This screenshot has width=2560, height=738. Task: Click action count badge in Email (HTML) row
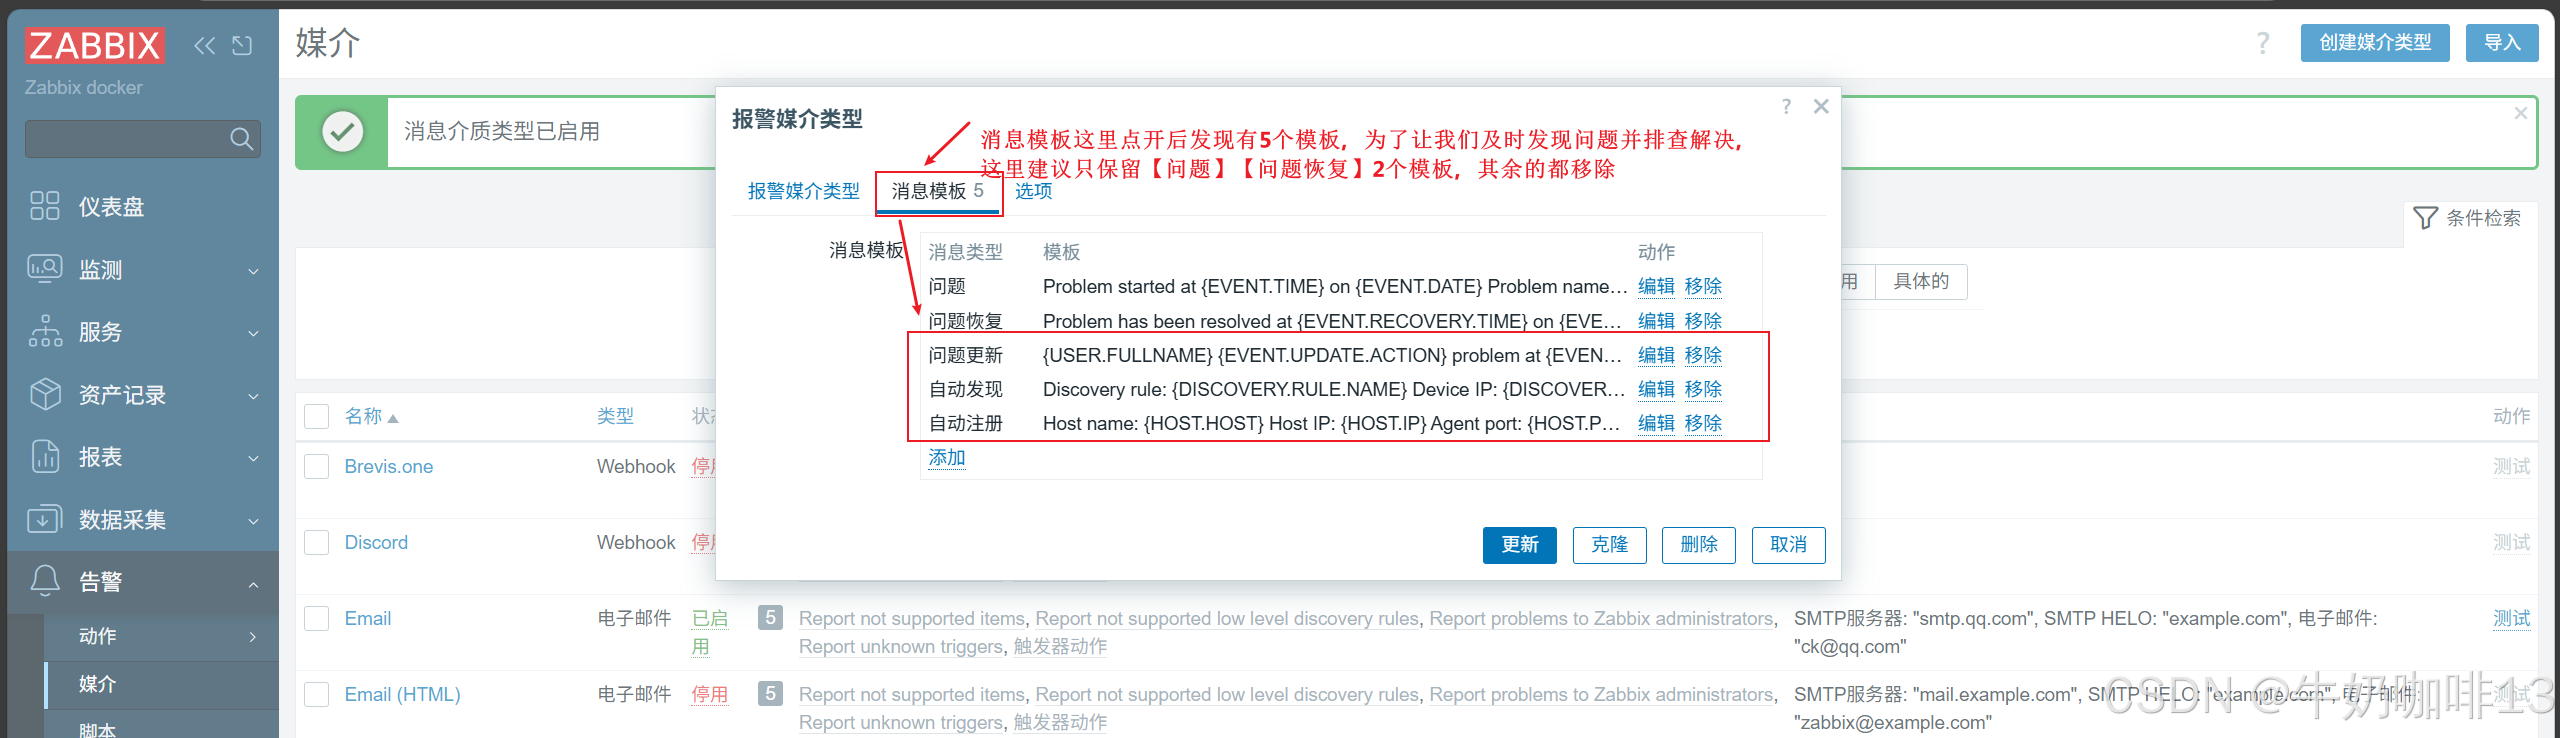[x=770, y=693]
